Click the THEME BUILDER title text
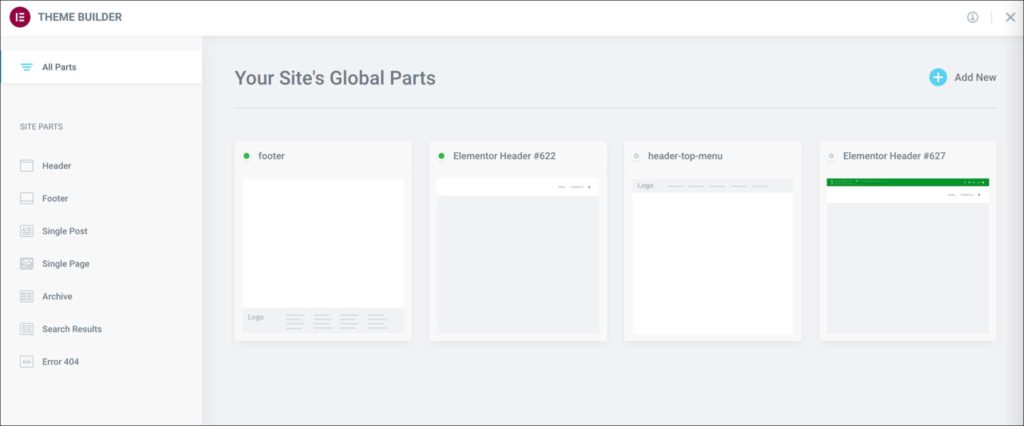Viewport: 1024px width, 426px height. (x=80, y=18)
